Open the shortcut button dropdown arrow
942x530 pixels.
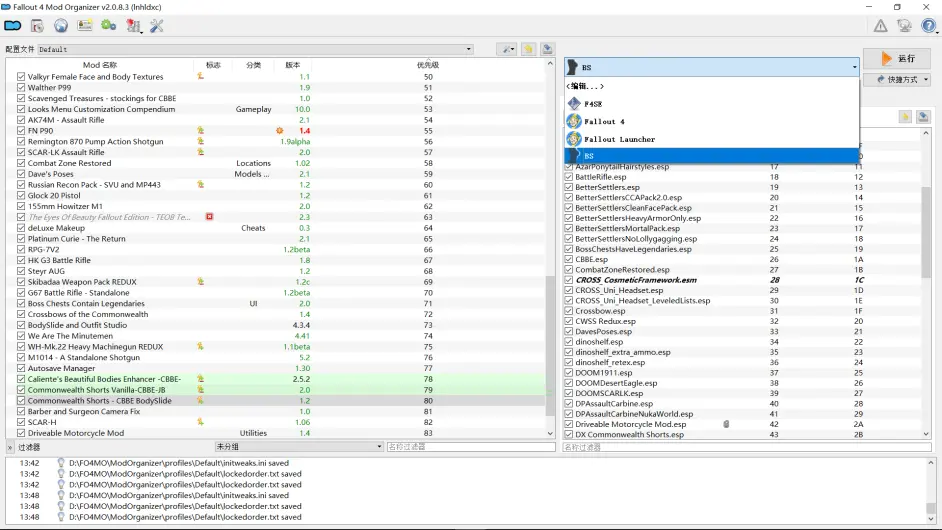pyautogui.click(x=926, y=79)
